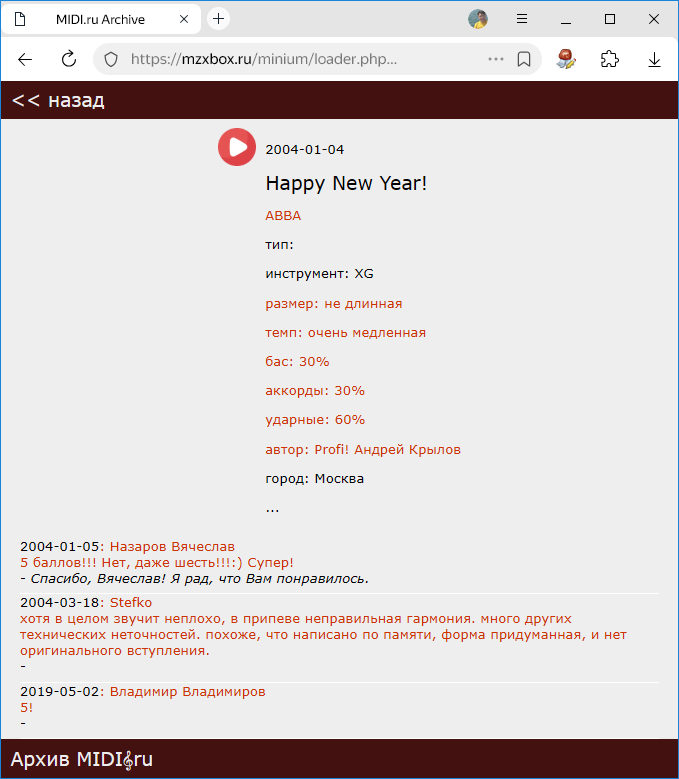Screen dimensions: 679x779
Task: Click the date 2004-01-04
Action: (x=304, y=150)
